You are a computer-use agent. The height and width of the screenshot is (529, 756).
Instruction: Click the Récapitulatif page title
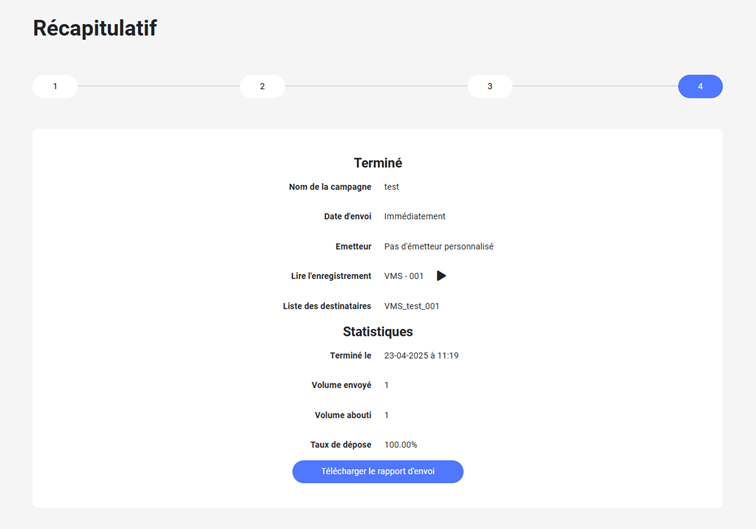[95, 29]
